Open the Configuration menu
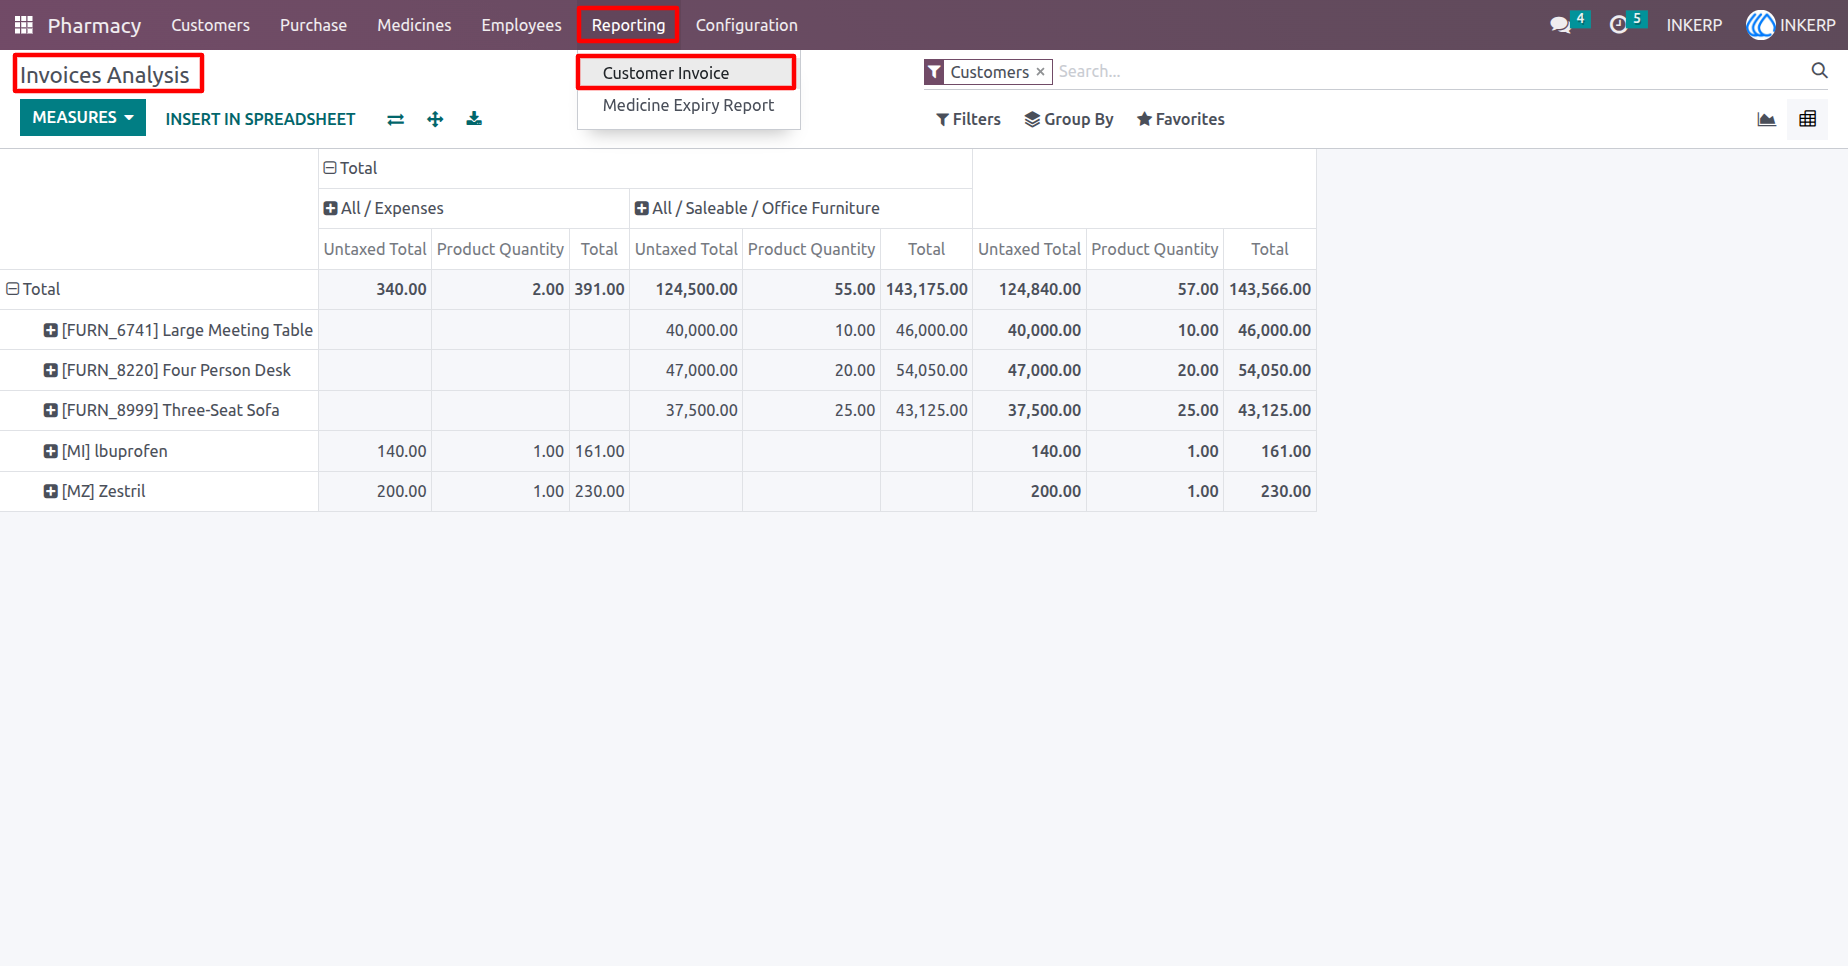The width and height of the screenshot is (1848, 966). [x=747, y=25]
